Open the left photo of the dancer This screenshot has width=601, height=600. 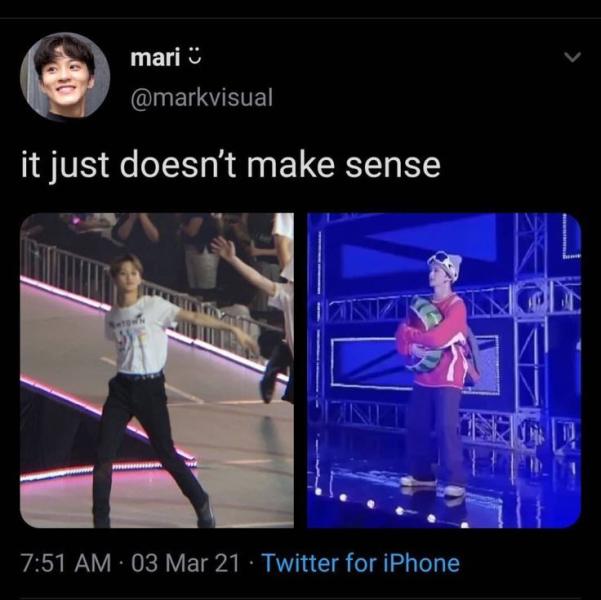click(x=157, y=370)
